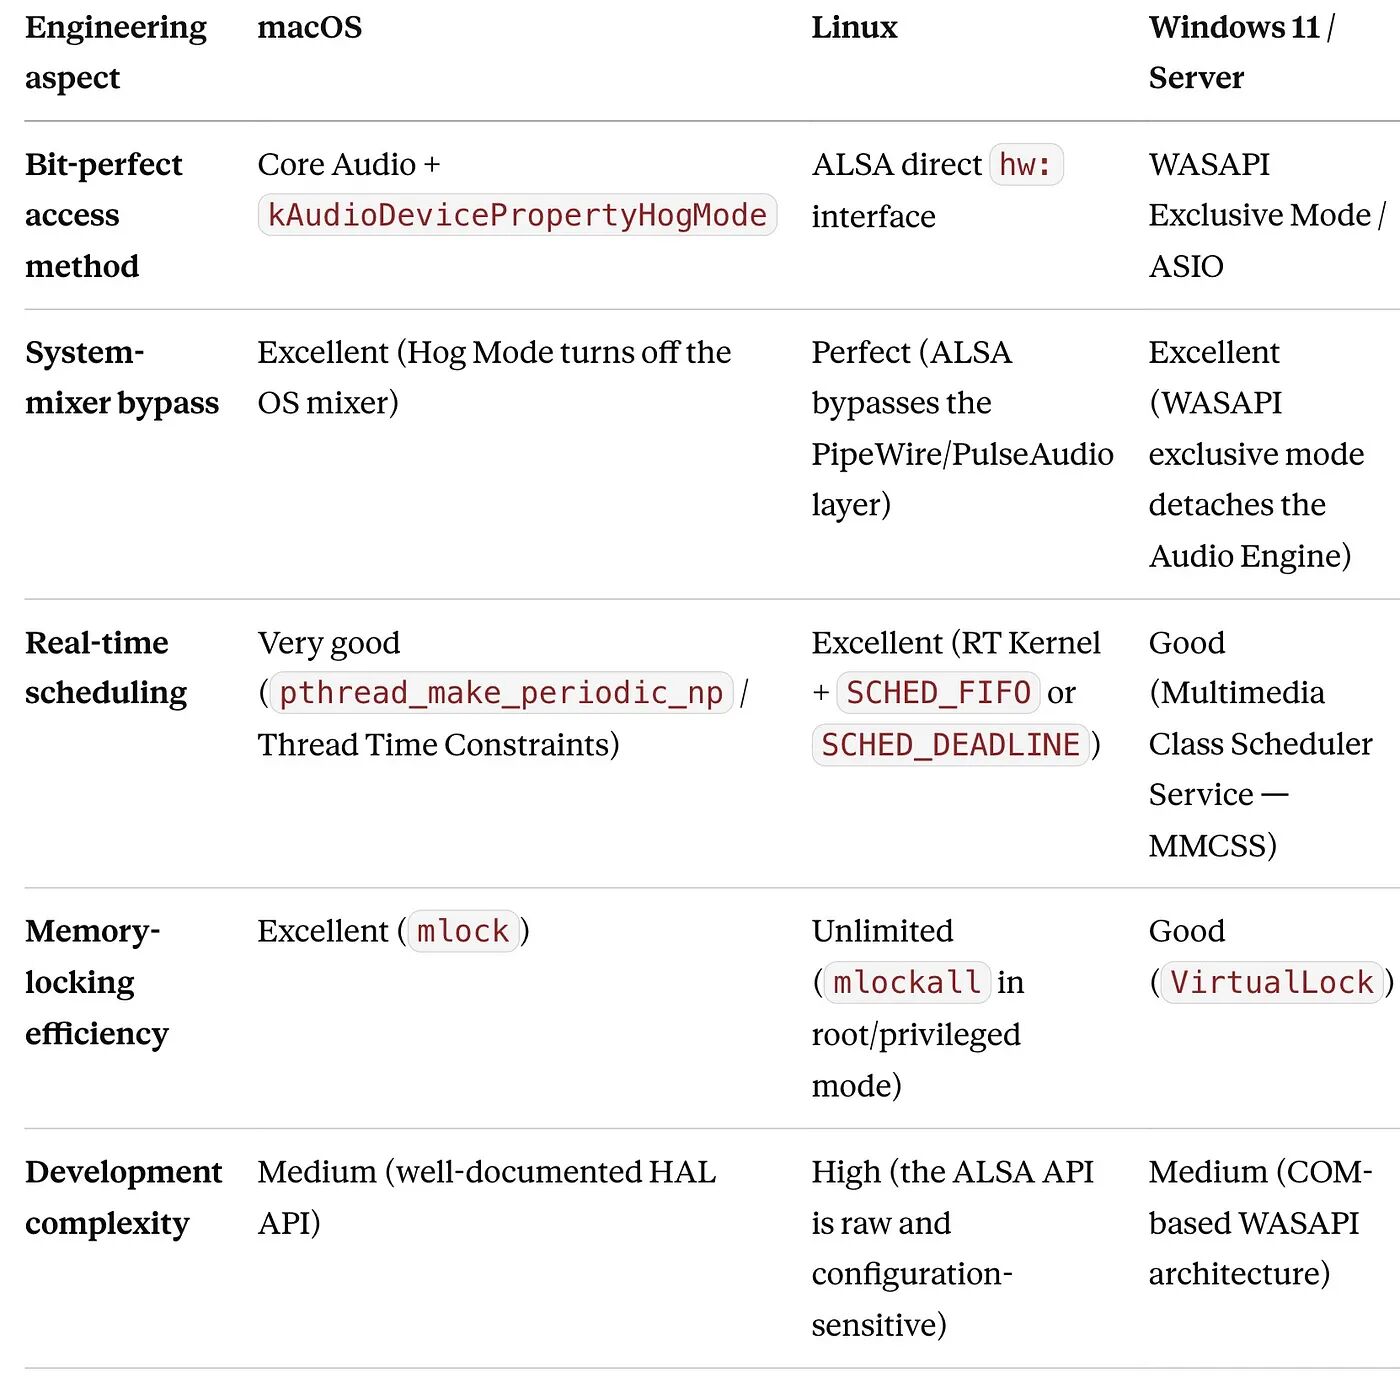
Task: Click the Linux column header
Action: point(854,27)
